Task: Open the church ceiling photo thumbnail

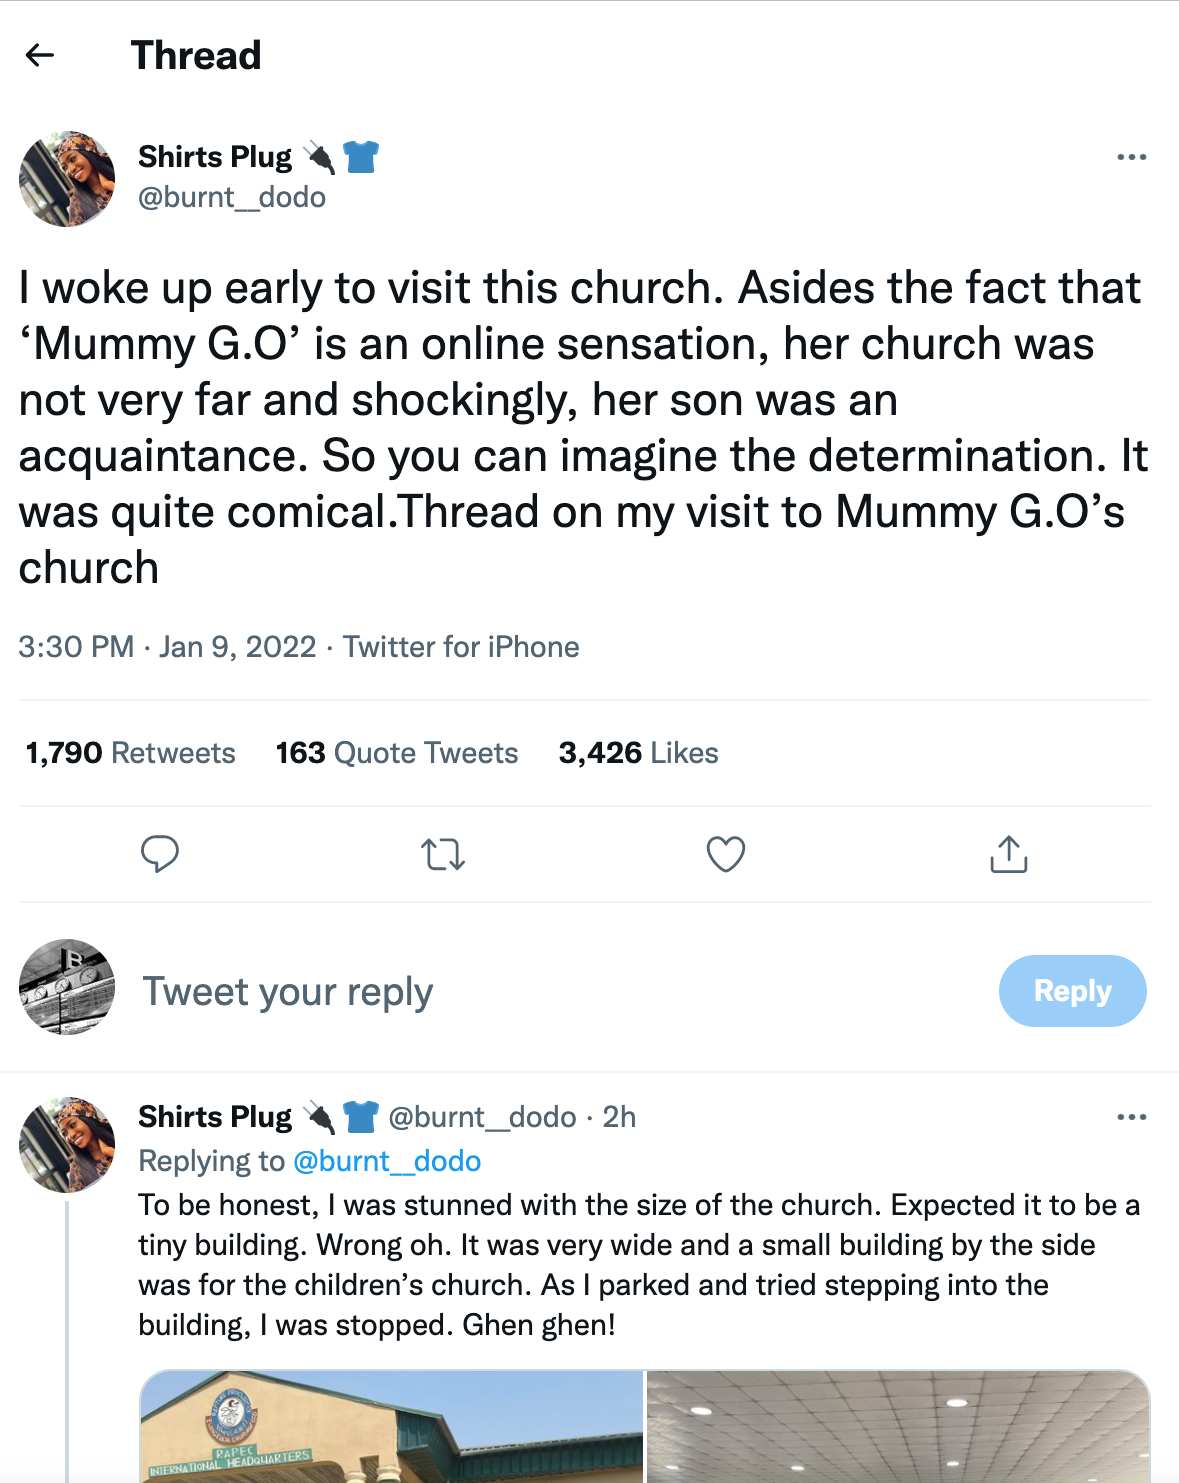Action: click(x=897, y=1427)
